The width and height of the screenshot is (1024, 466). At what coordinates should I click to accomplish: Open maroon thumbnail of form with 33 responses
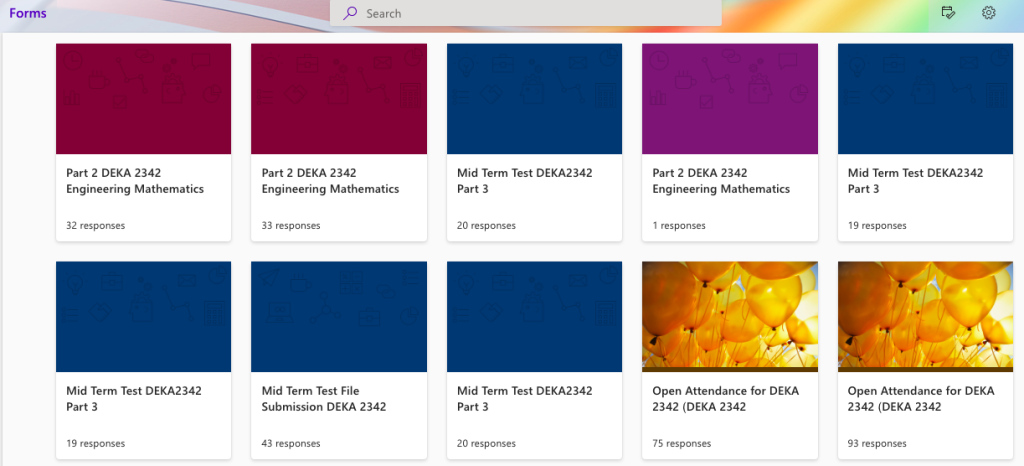338,99
